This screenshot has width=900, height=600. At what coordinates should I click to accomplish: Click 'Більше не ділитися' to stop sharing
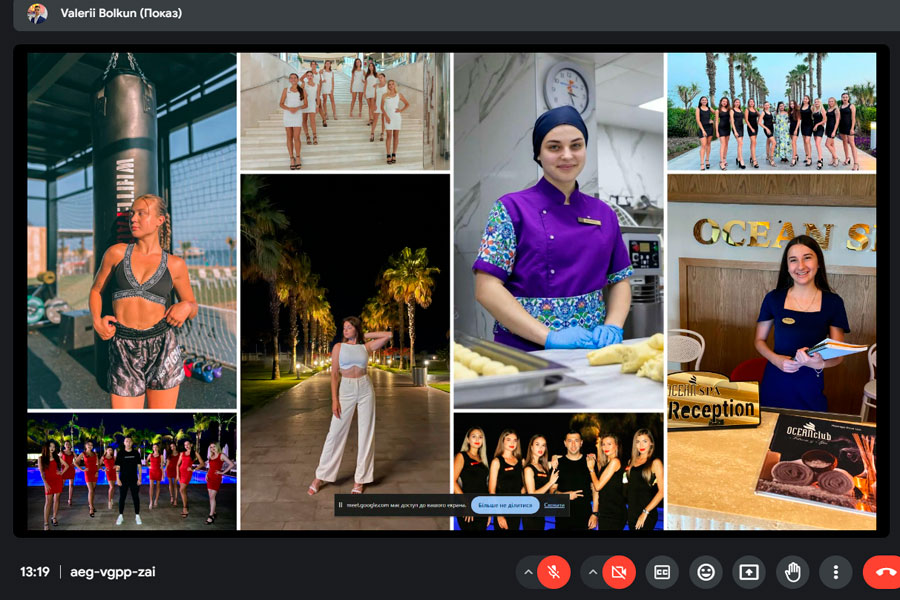coord(504,505)
